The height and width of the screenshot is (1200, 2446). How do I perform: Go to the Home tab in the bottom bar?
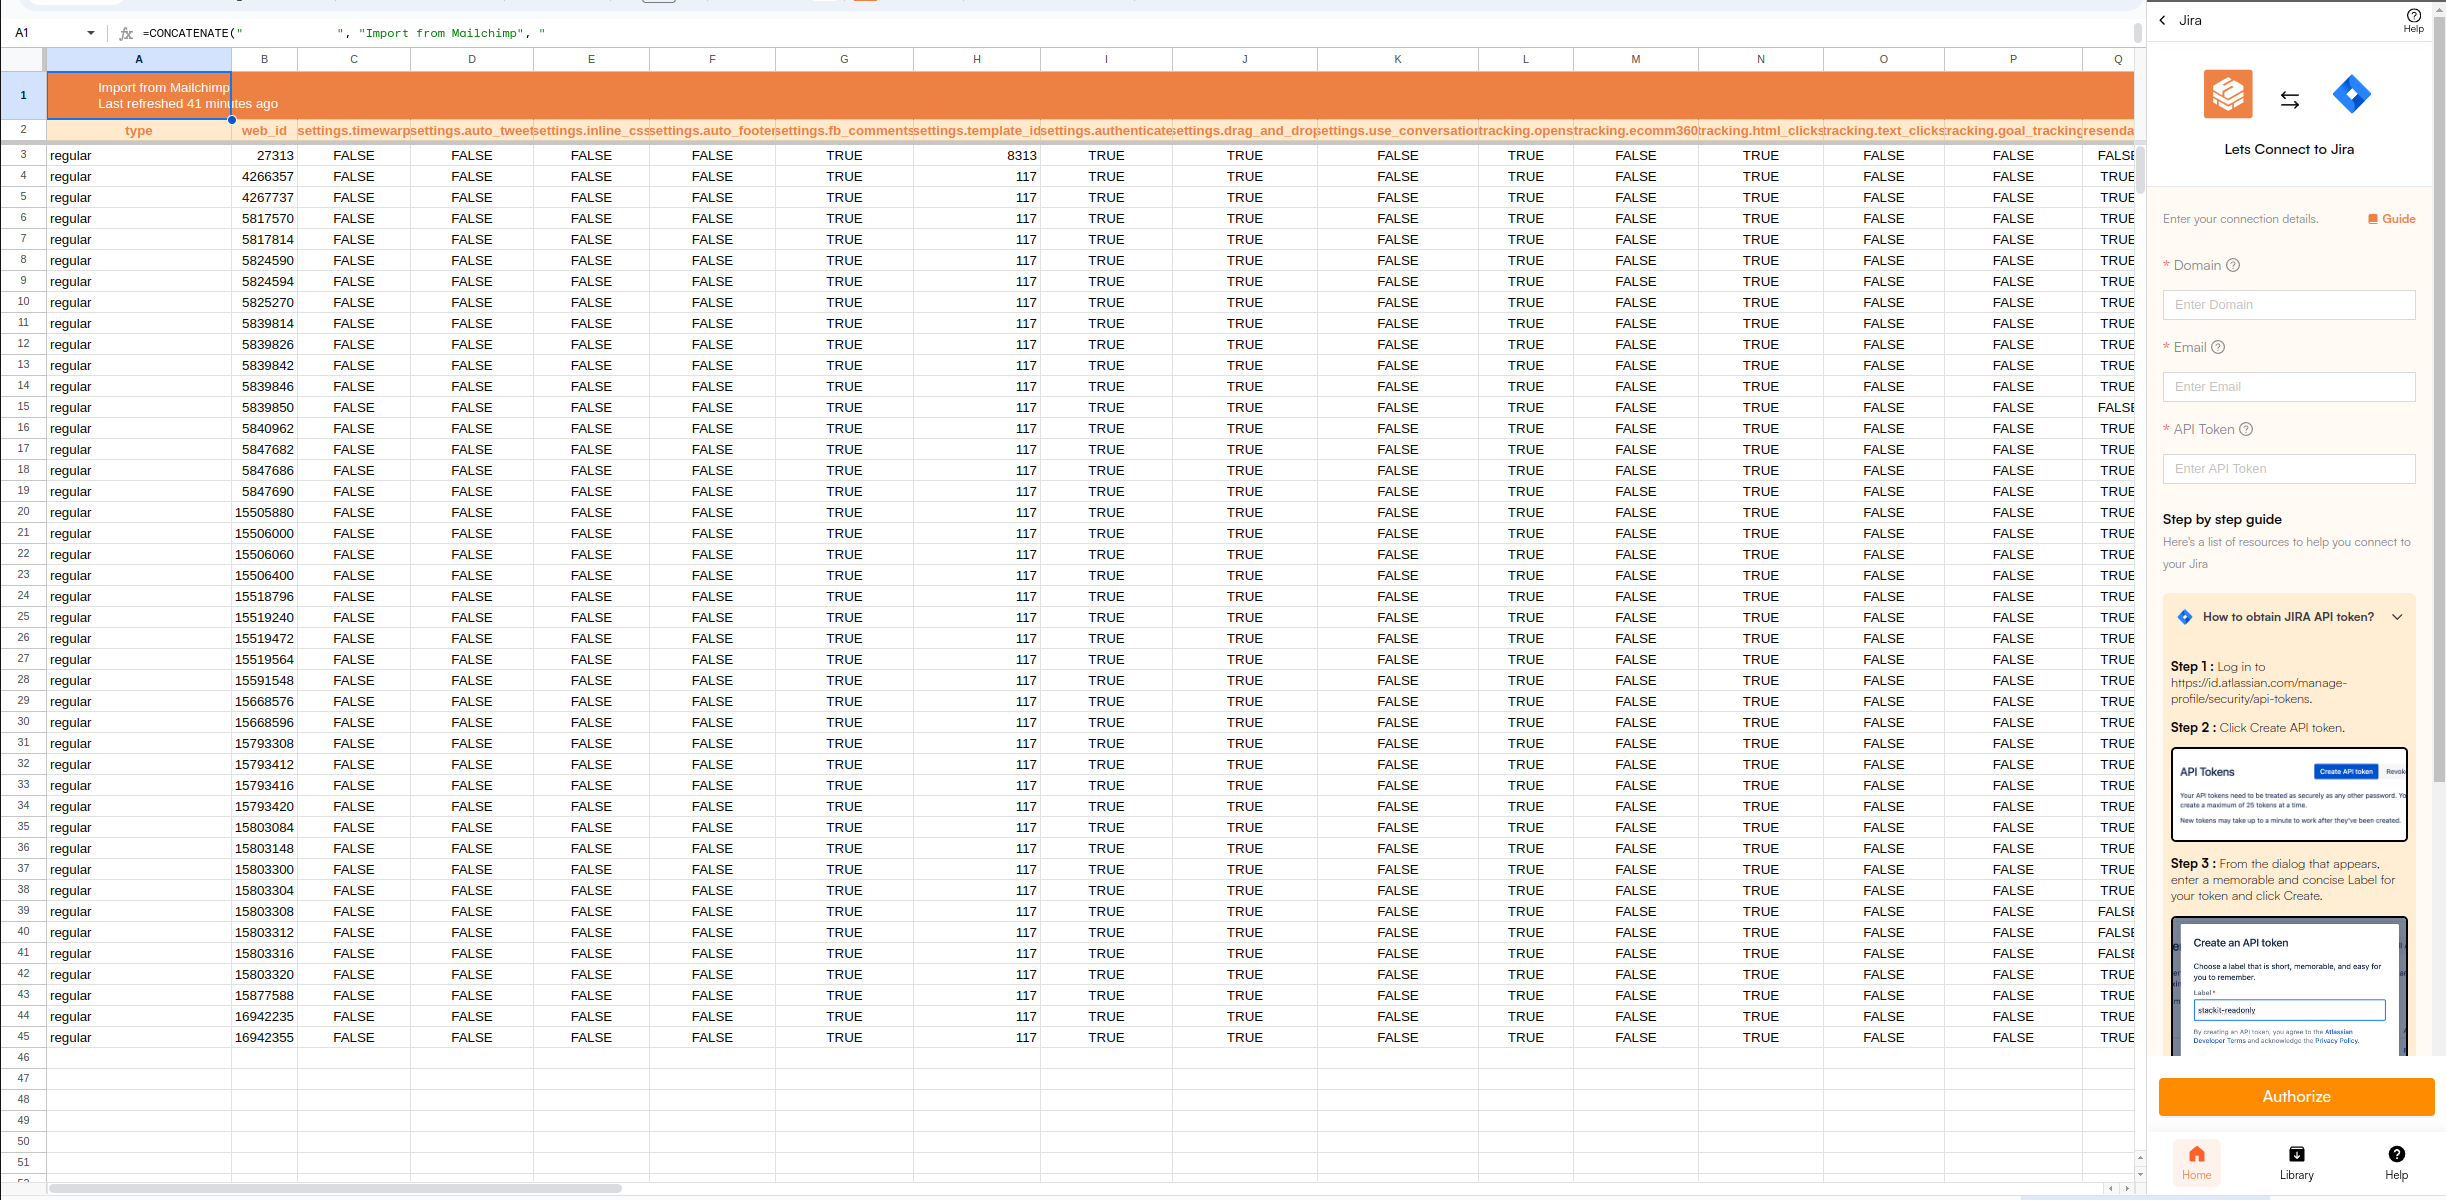point(2196,1163)
